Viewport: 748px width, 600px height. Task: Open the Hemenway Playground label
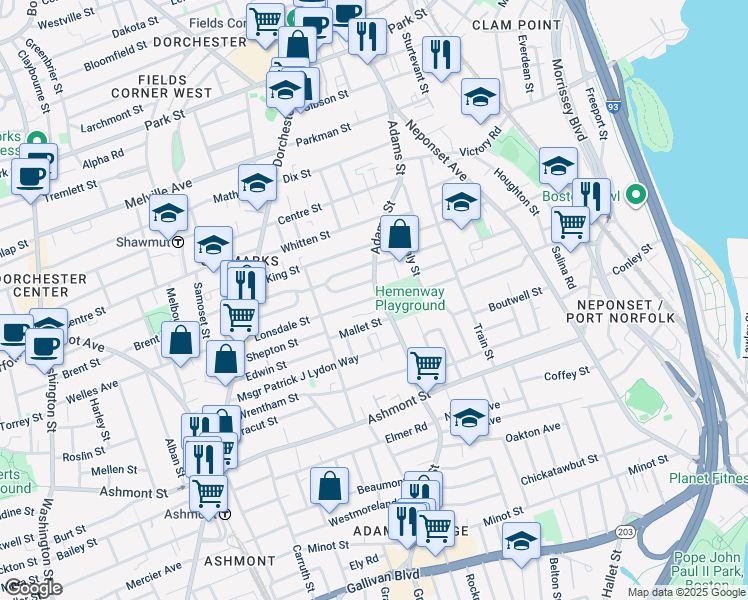coord(410,298)
